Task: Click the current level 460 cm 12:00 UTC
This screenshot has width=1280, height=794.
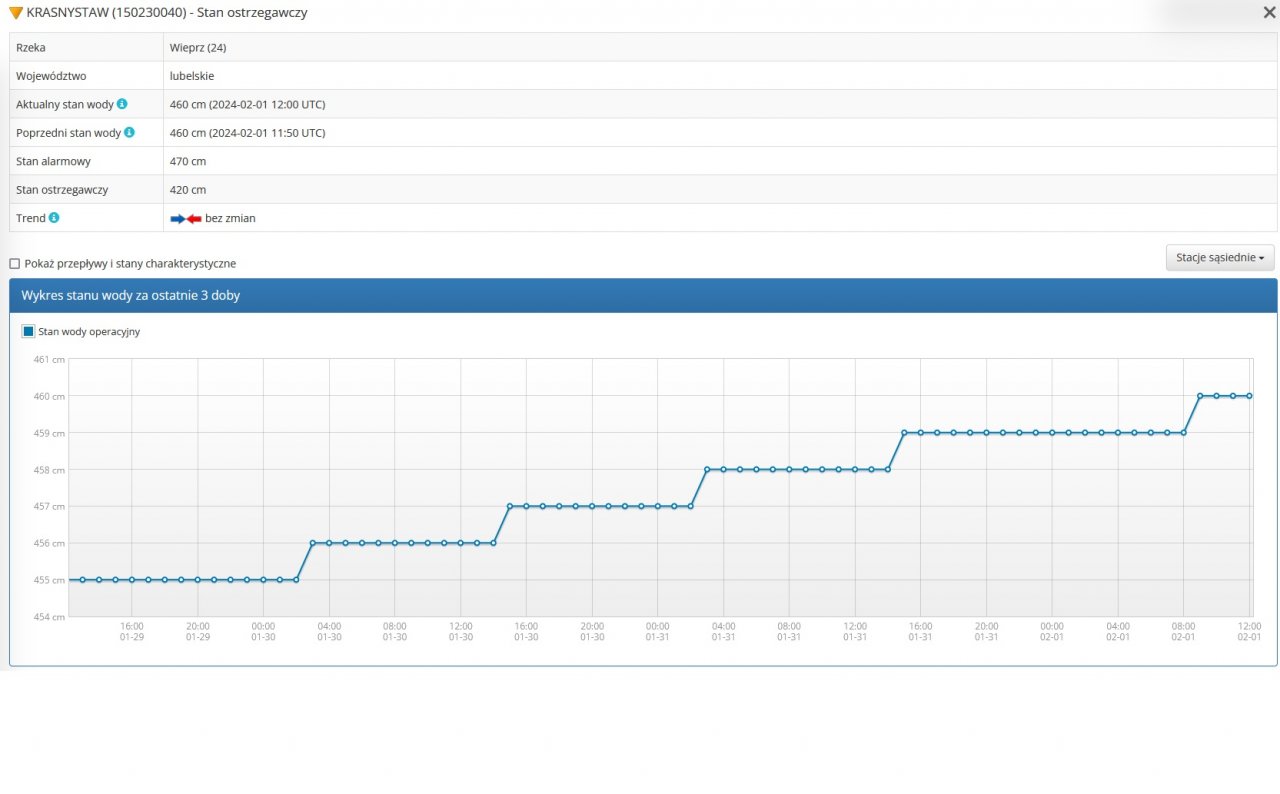Action: coord(247,104)
